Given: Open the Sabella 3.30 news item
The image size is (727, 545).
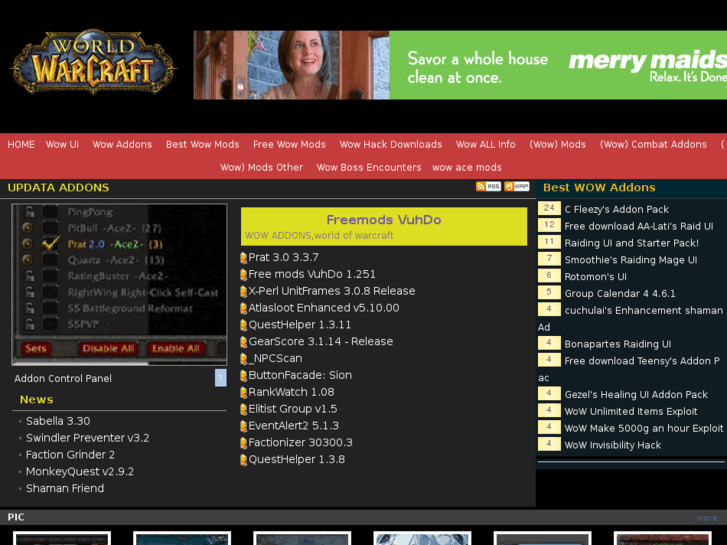Looking at the screenshot, I should pyautogui.click(x=58, y=421).
